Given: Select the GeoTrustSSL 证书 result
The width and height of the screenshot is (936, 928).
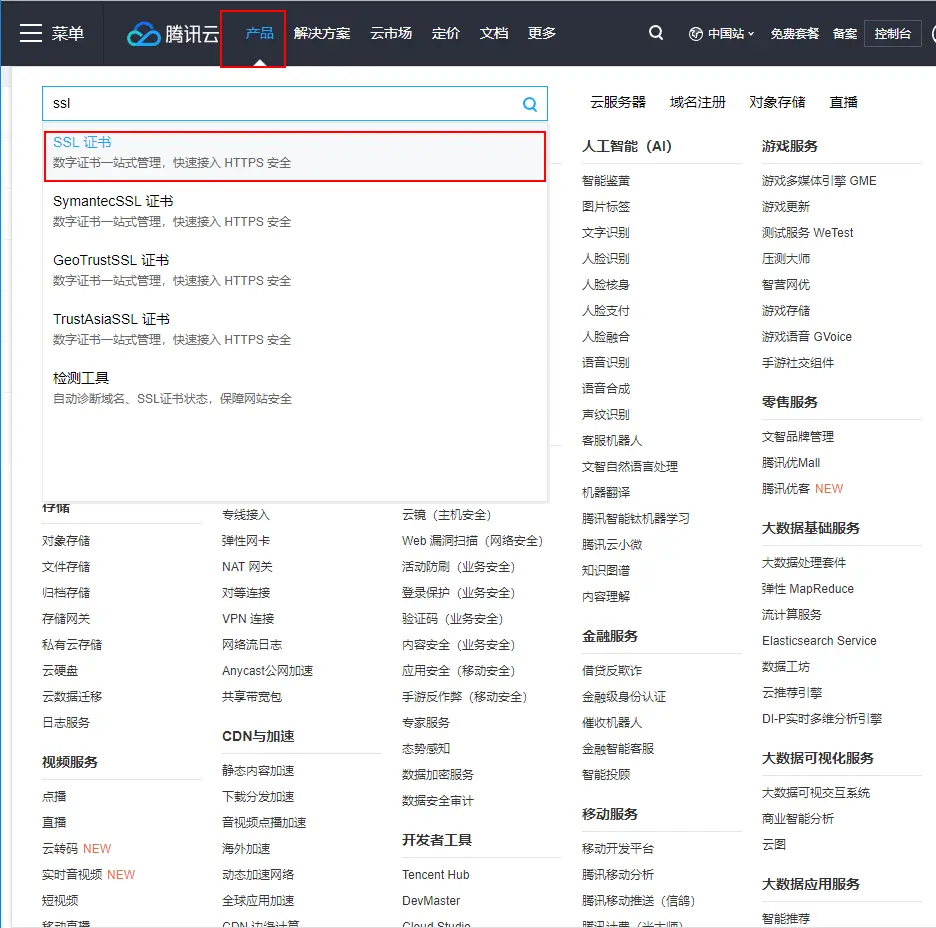Looking at the screenshot, I should (295, 270).
